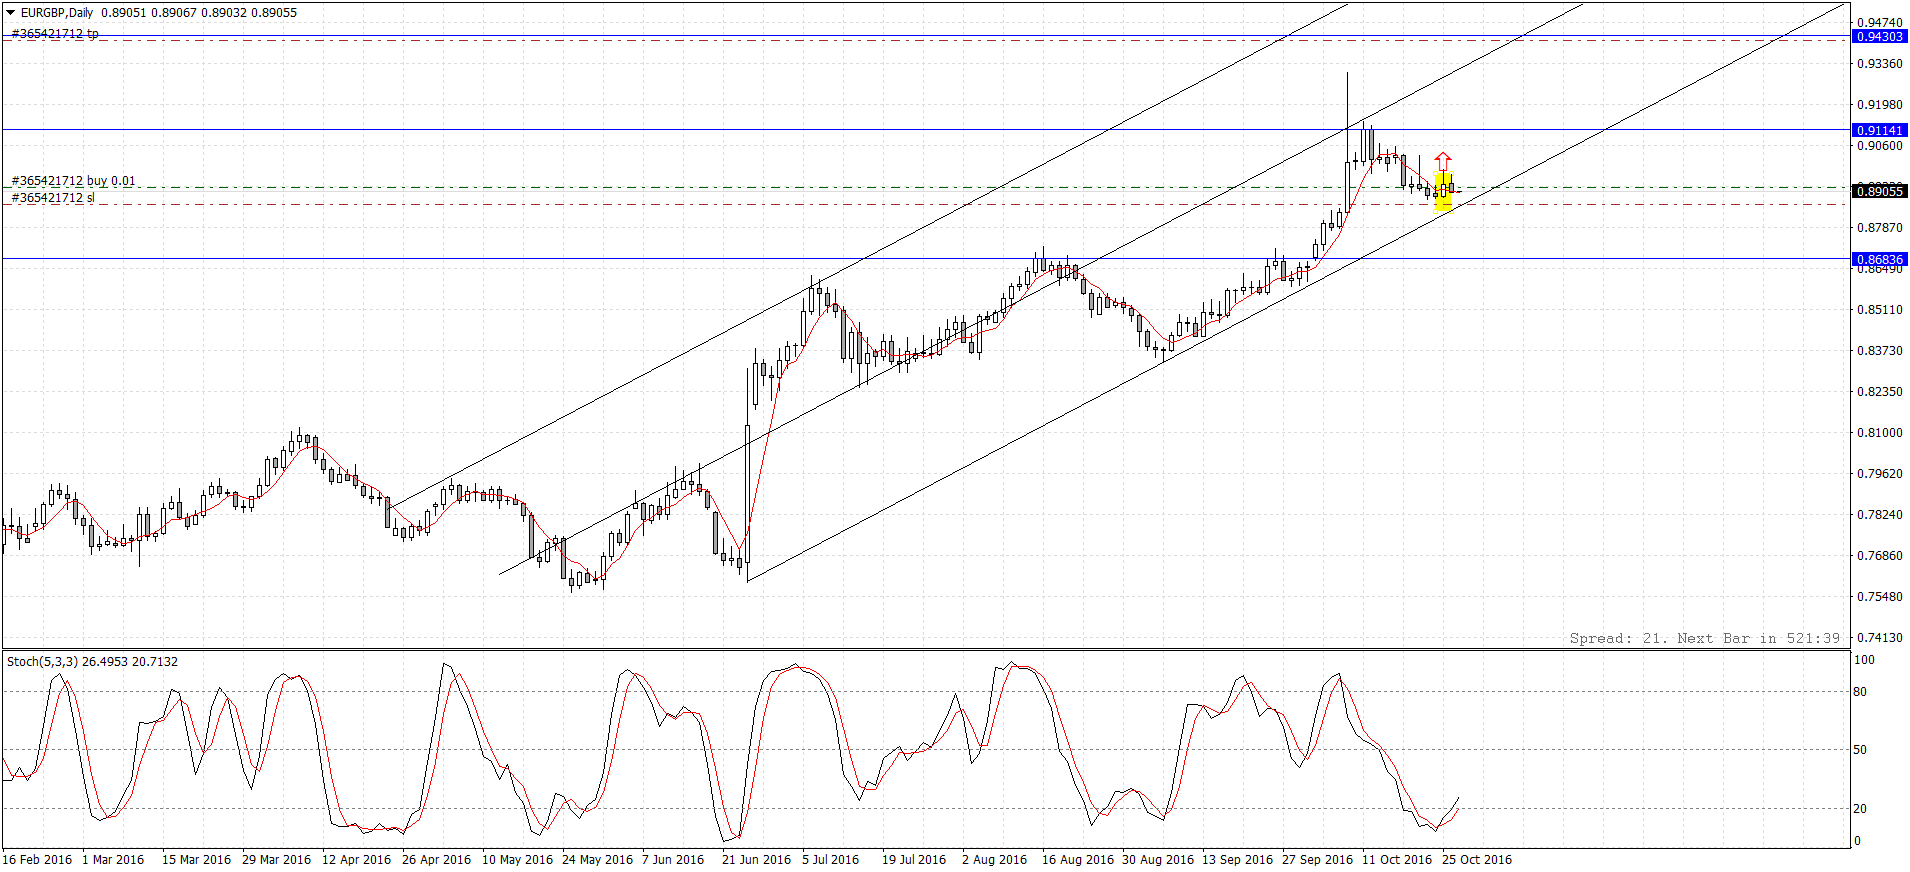Click the blue 0.86836 price tag
Image resolution: width=1910 pixels, height=872 pixels.
click(x=1880, y=259)
